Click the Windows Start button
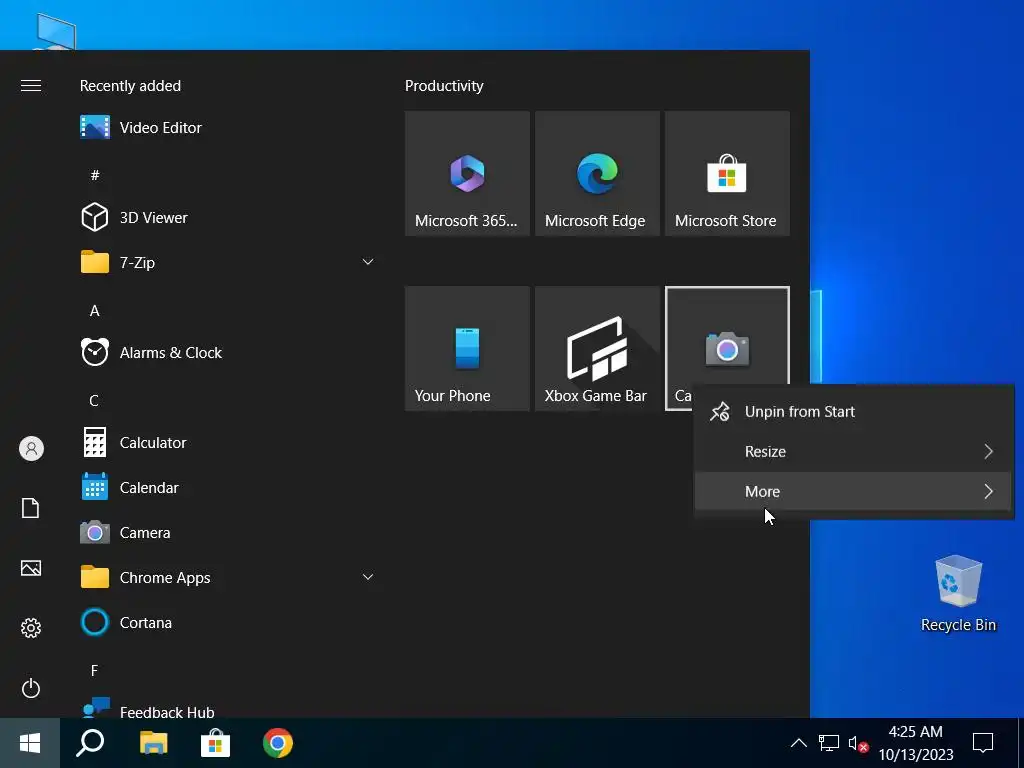Screen dimensions: 1024x768 pyautogui.click(x=30, y=743)
